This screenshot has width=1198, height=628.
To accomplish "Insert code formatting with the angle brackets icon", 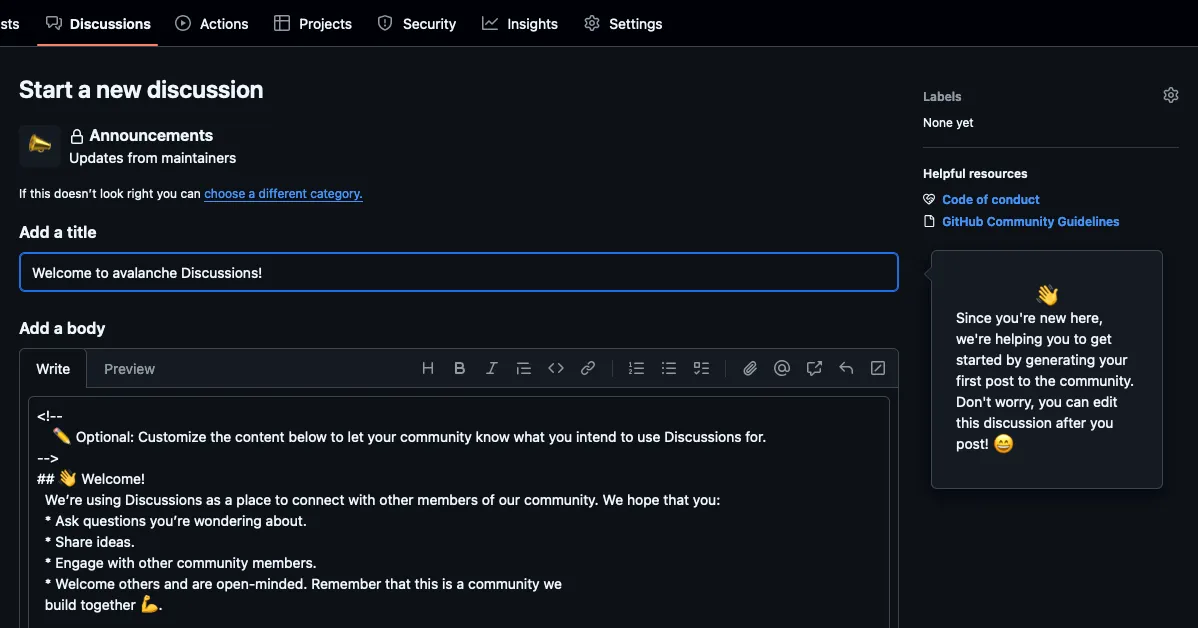I will (556, 369).
